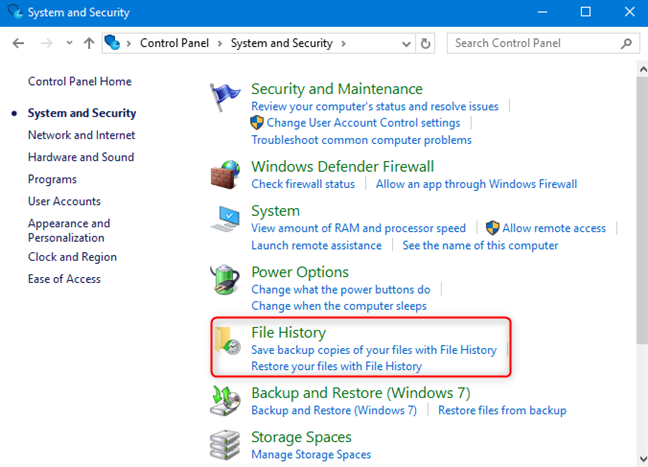Image resolution: width=648 pixels, height=467 pixels.
Task: Go back with the Back arrow
Action: click(x=18, y=43)
